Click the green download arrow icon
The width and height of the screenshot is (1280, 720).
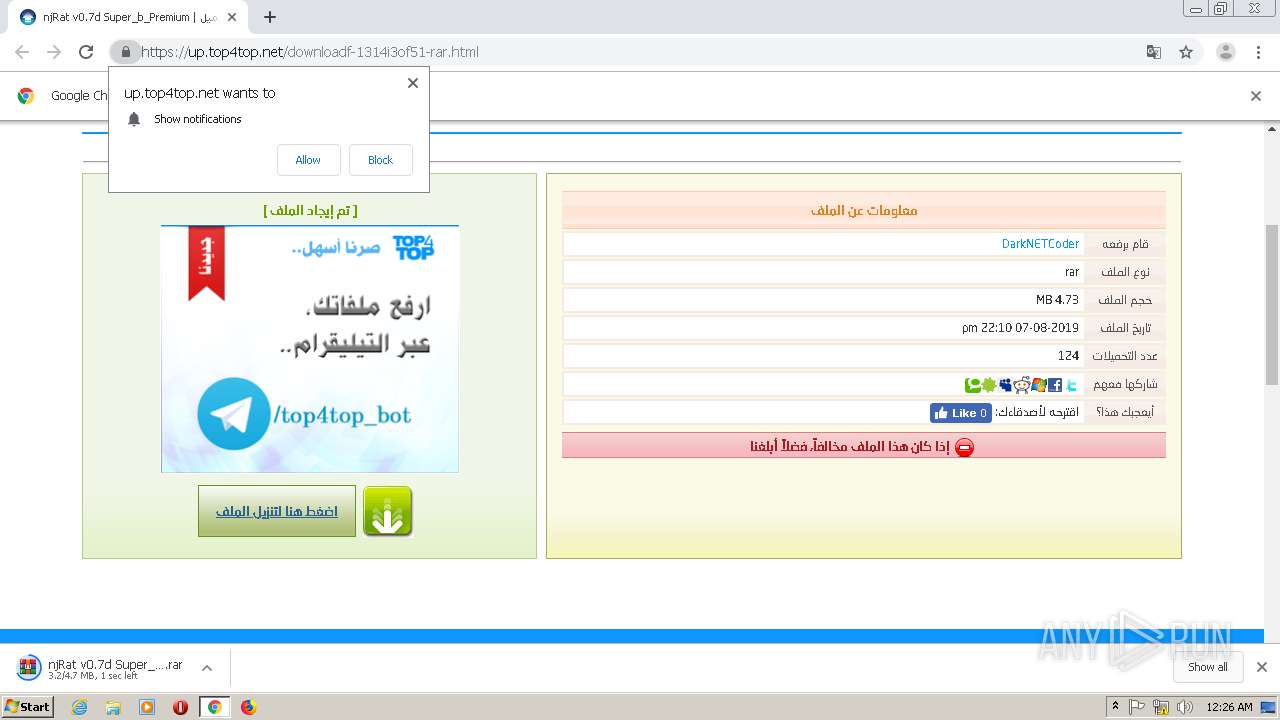388,511
